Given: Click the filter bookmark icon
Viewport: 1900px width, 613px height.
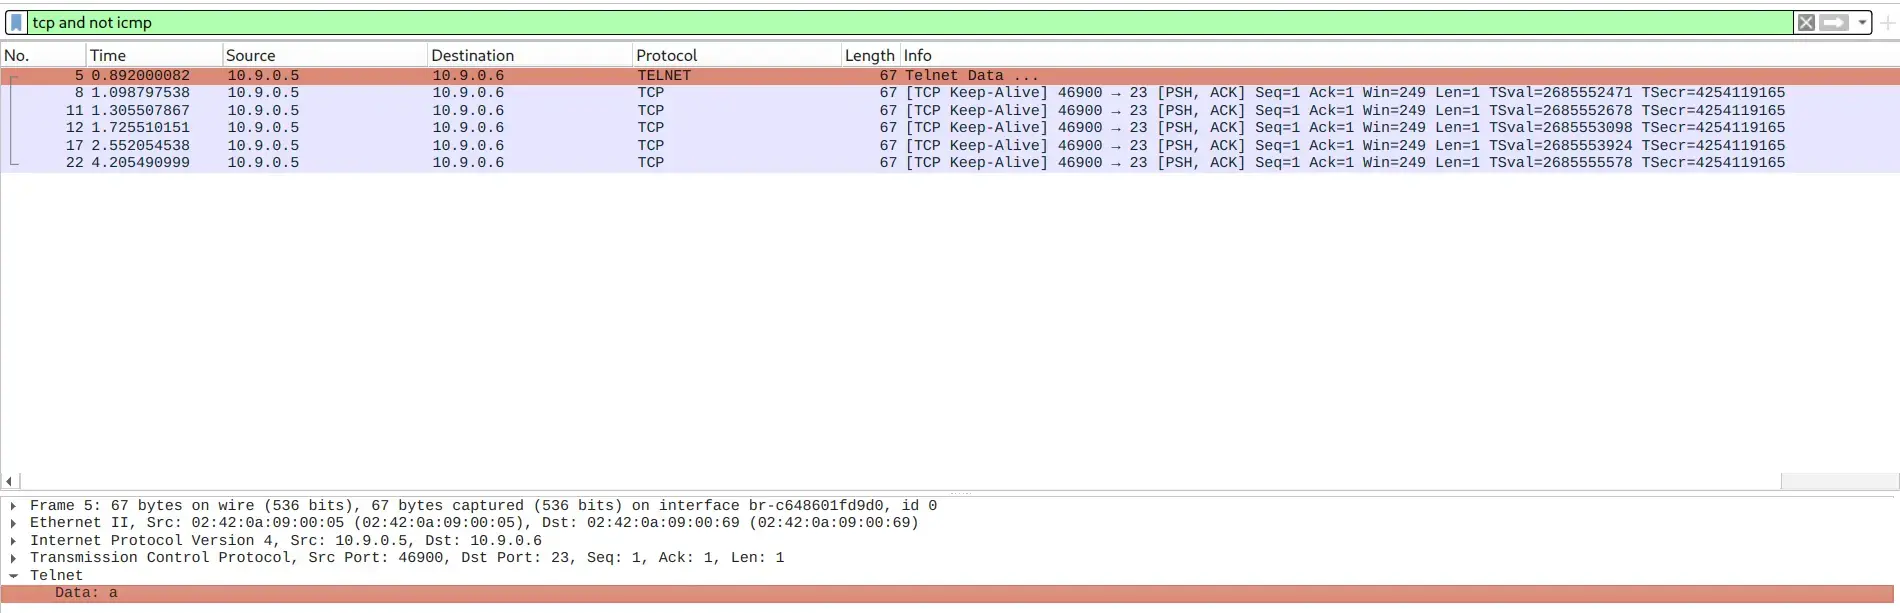Looking at the screenshot, I should (16, 22).
